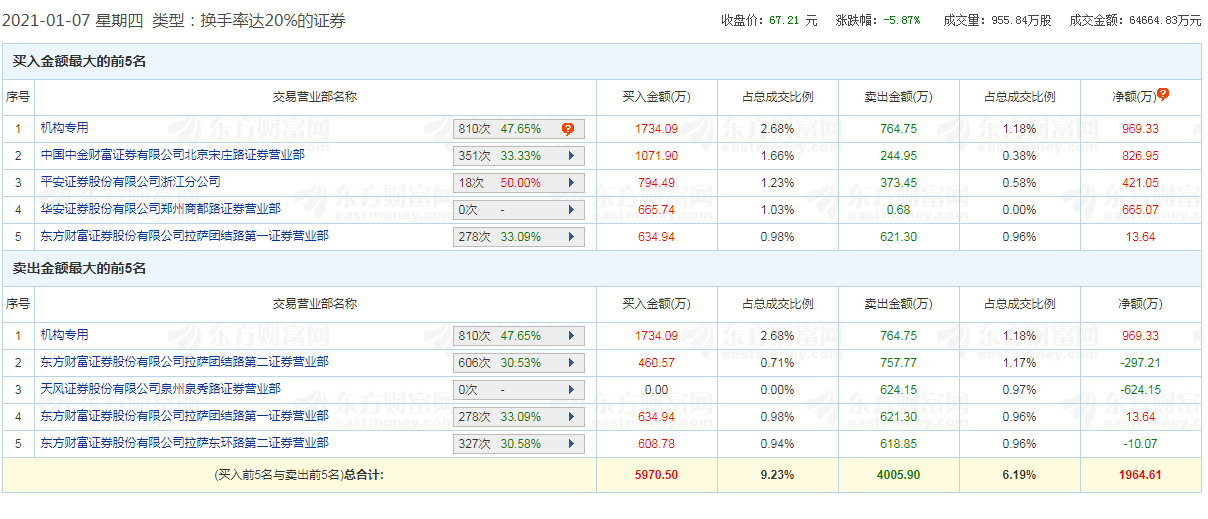Expand the arrow for 机构专用 in the sell table
Image resolution: width=1208 pixels, height=519 pixels.
pyautogui.click(x=571, y=336)
